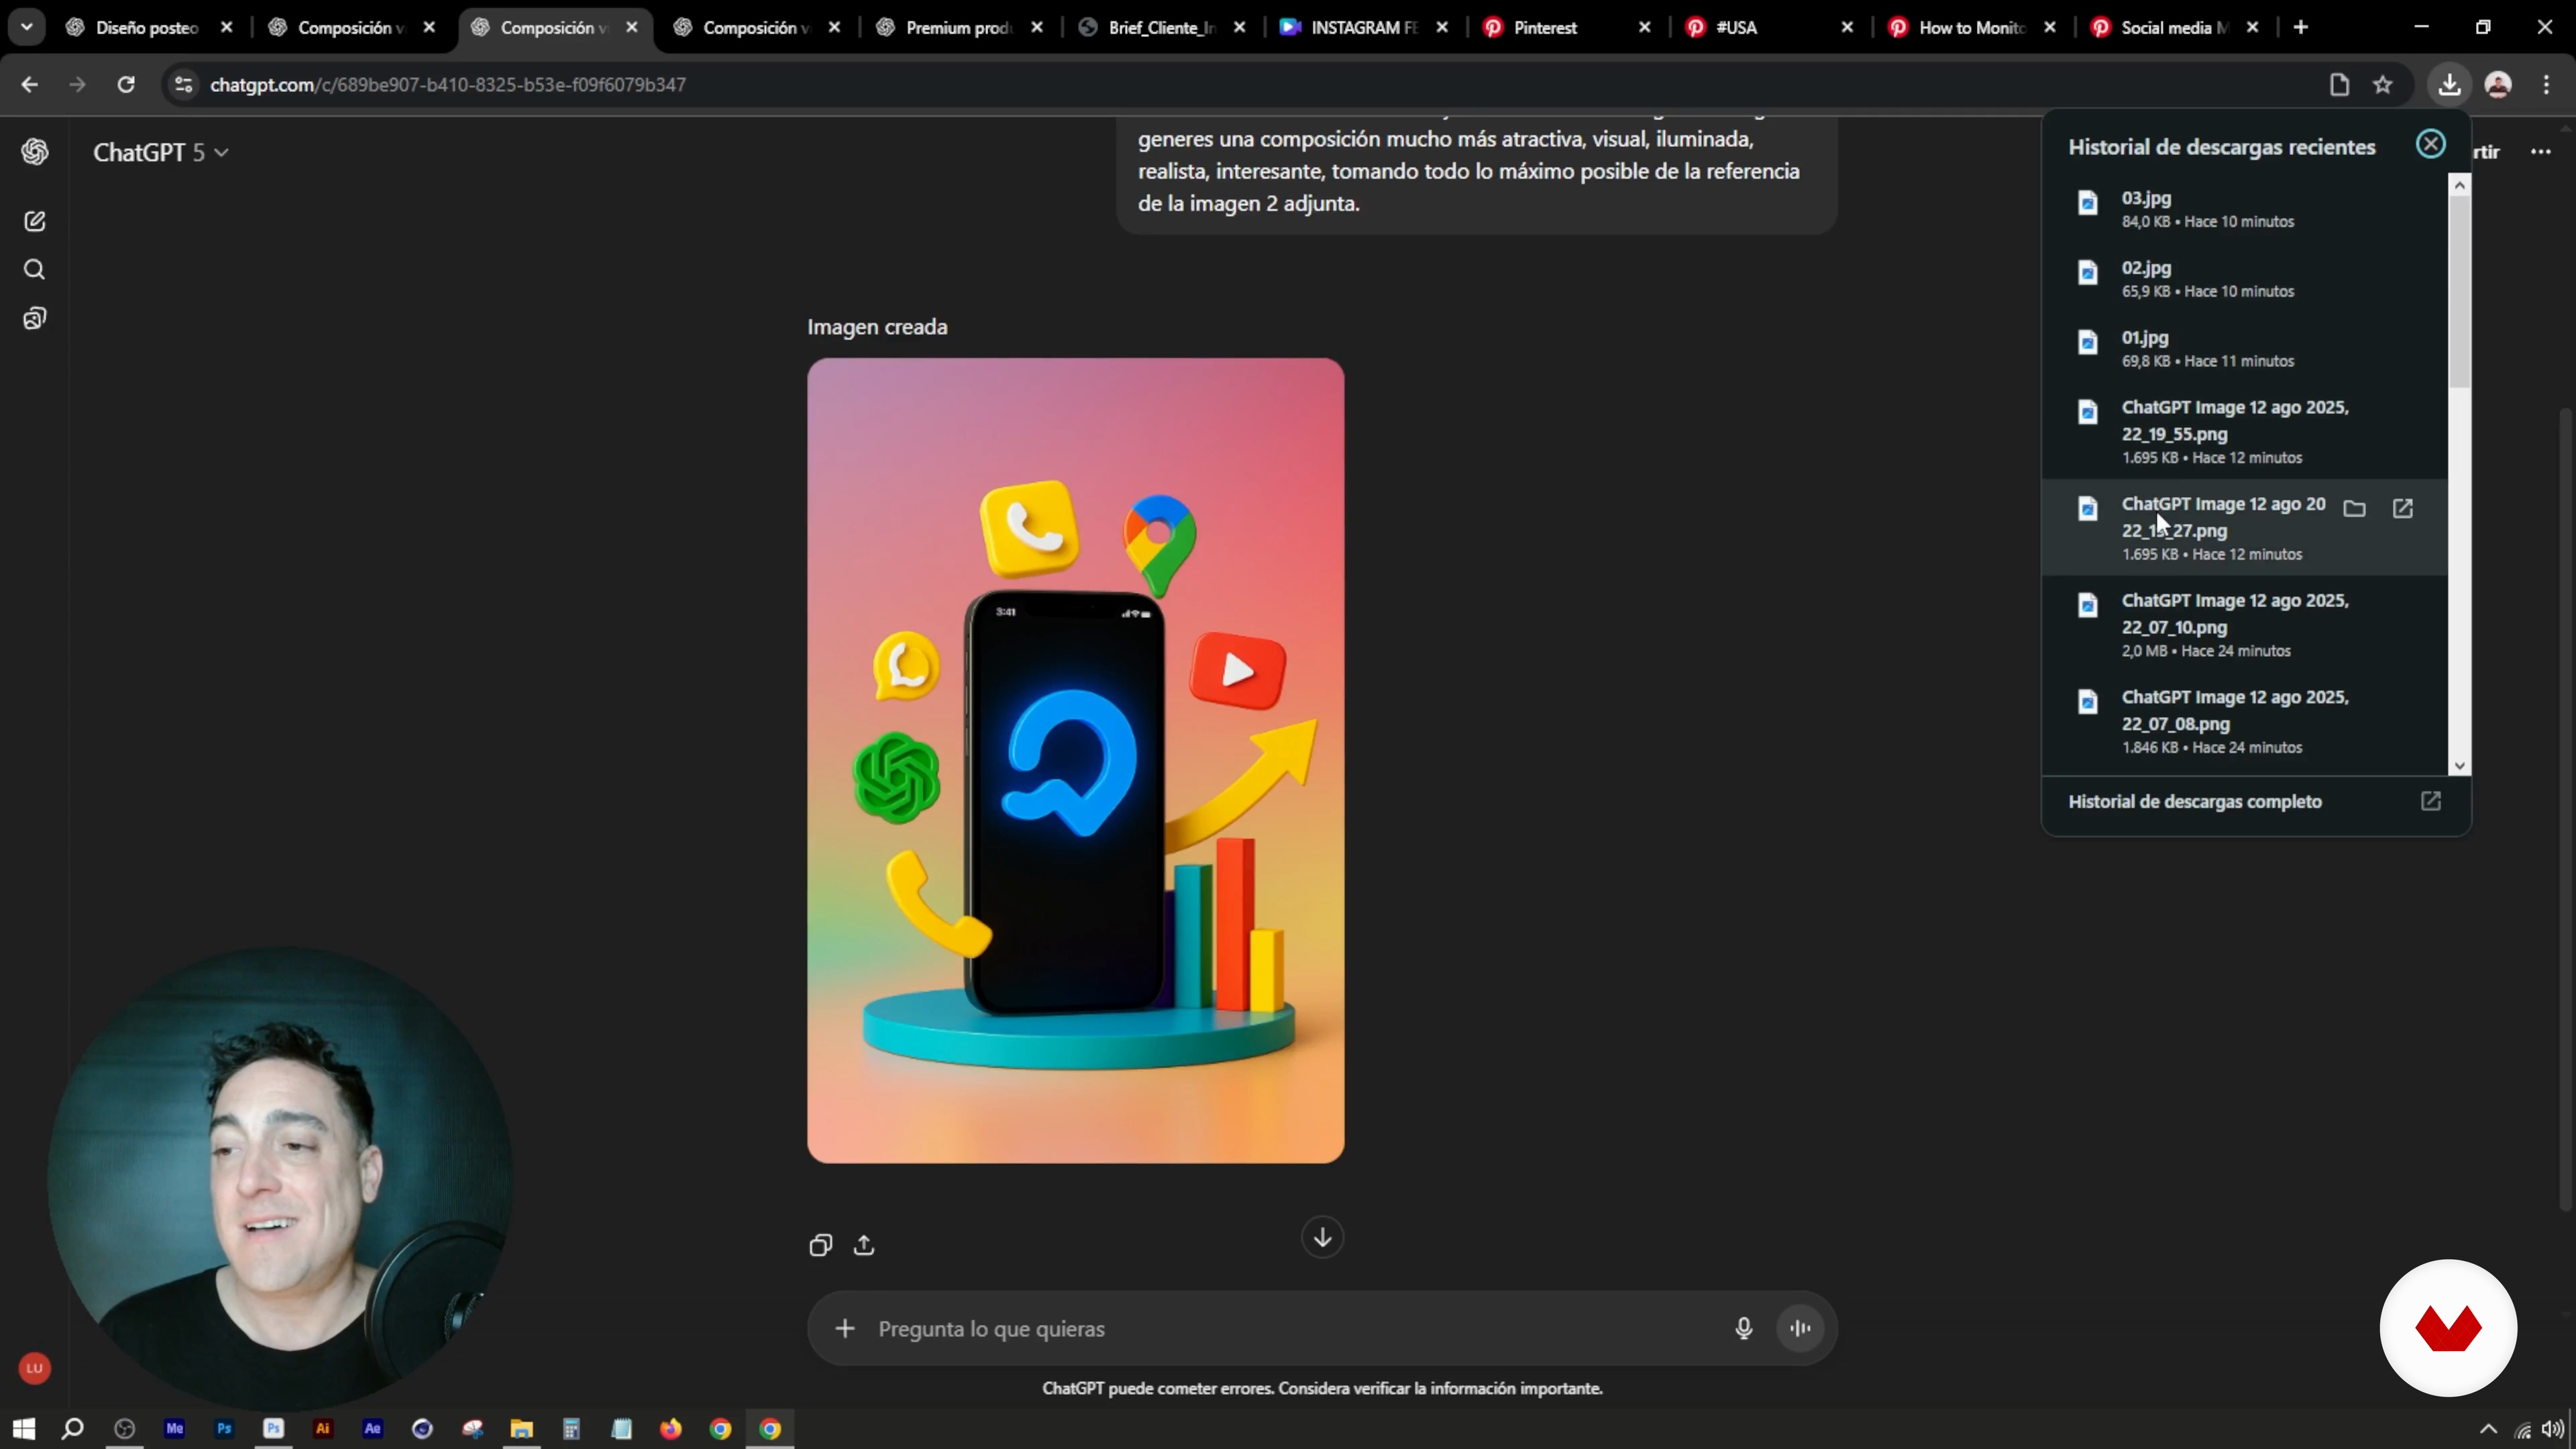Launch Adobe Illustrator from taskbar

323,1429
